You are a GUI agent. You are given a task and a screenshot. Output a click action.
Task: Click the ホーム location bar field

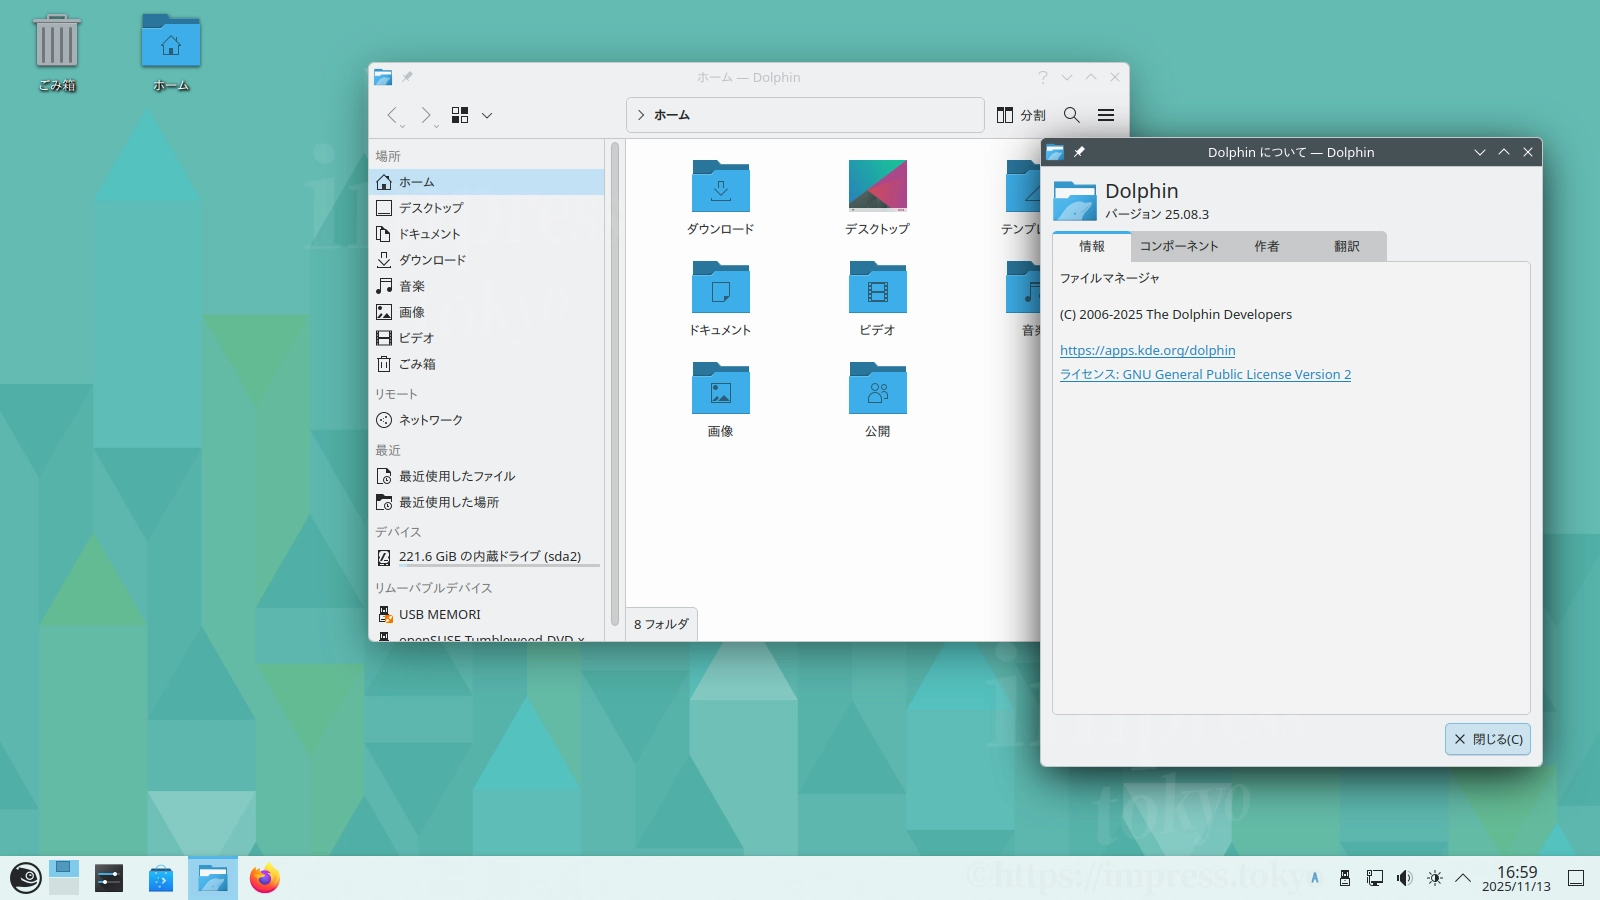pyautogui.click(x=805, y=115)
